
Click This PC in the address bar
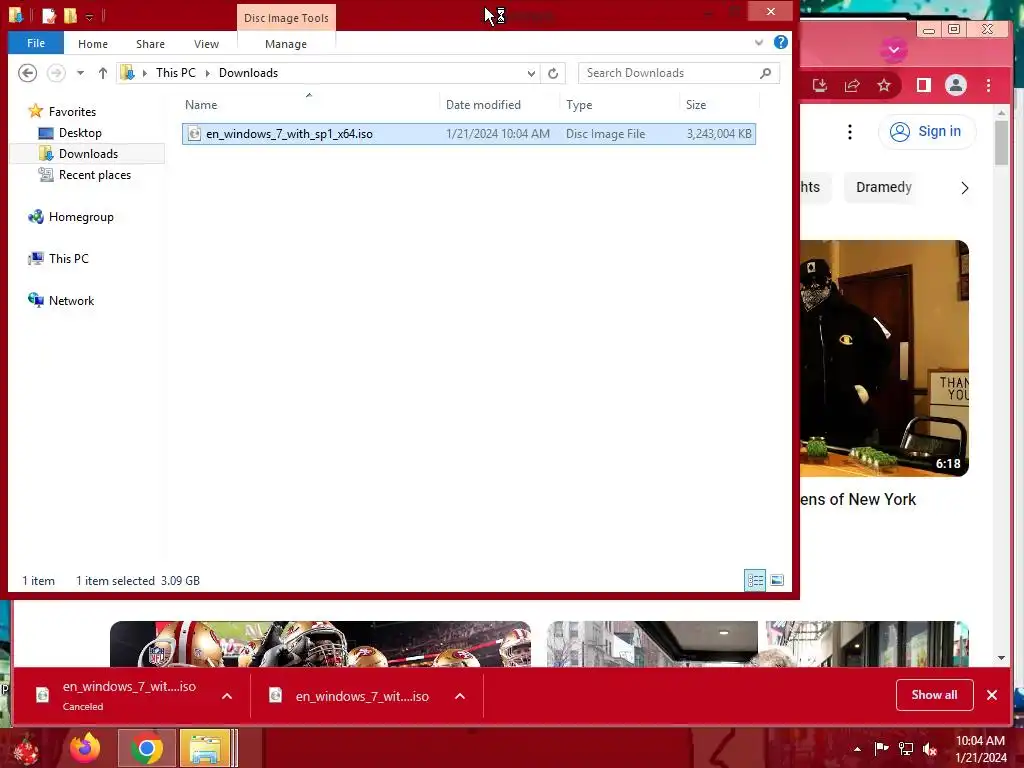point(176,72)
